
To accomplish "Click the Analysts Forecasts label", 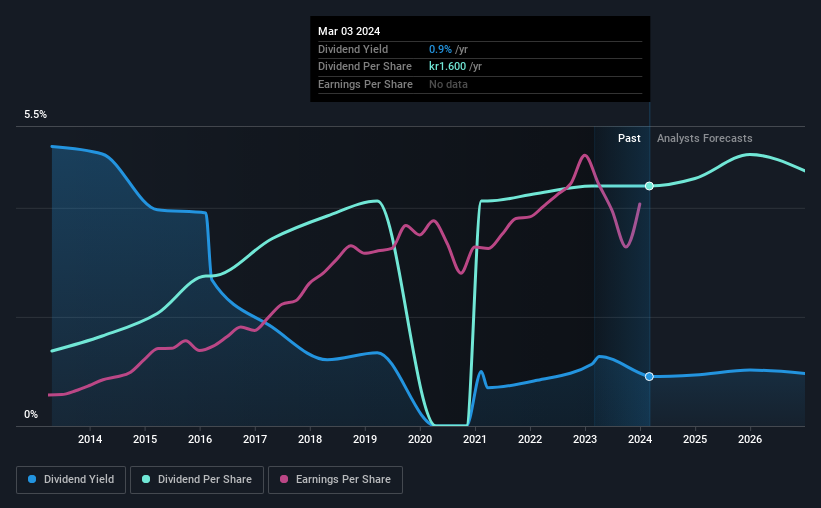I will pyautogui.click(x=705, y=138).
